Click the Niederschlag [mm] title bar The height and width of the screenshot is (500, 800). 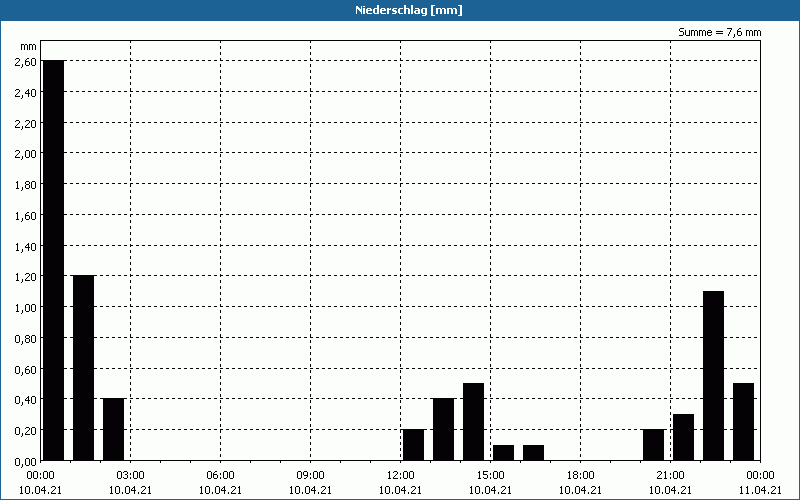coord(400,10)
